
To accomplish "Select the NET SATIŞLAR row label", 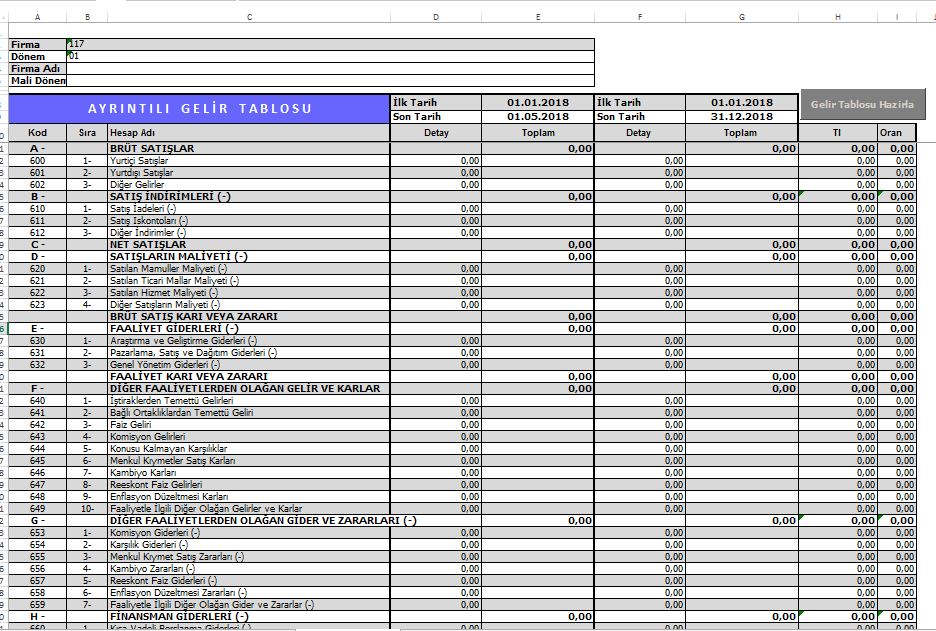I will 148,244.
